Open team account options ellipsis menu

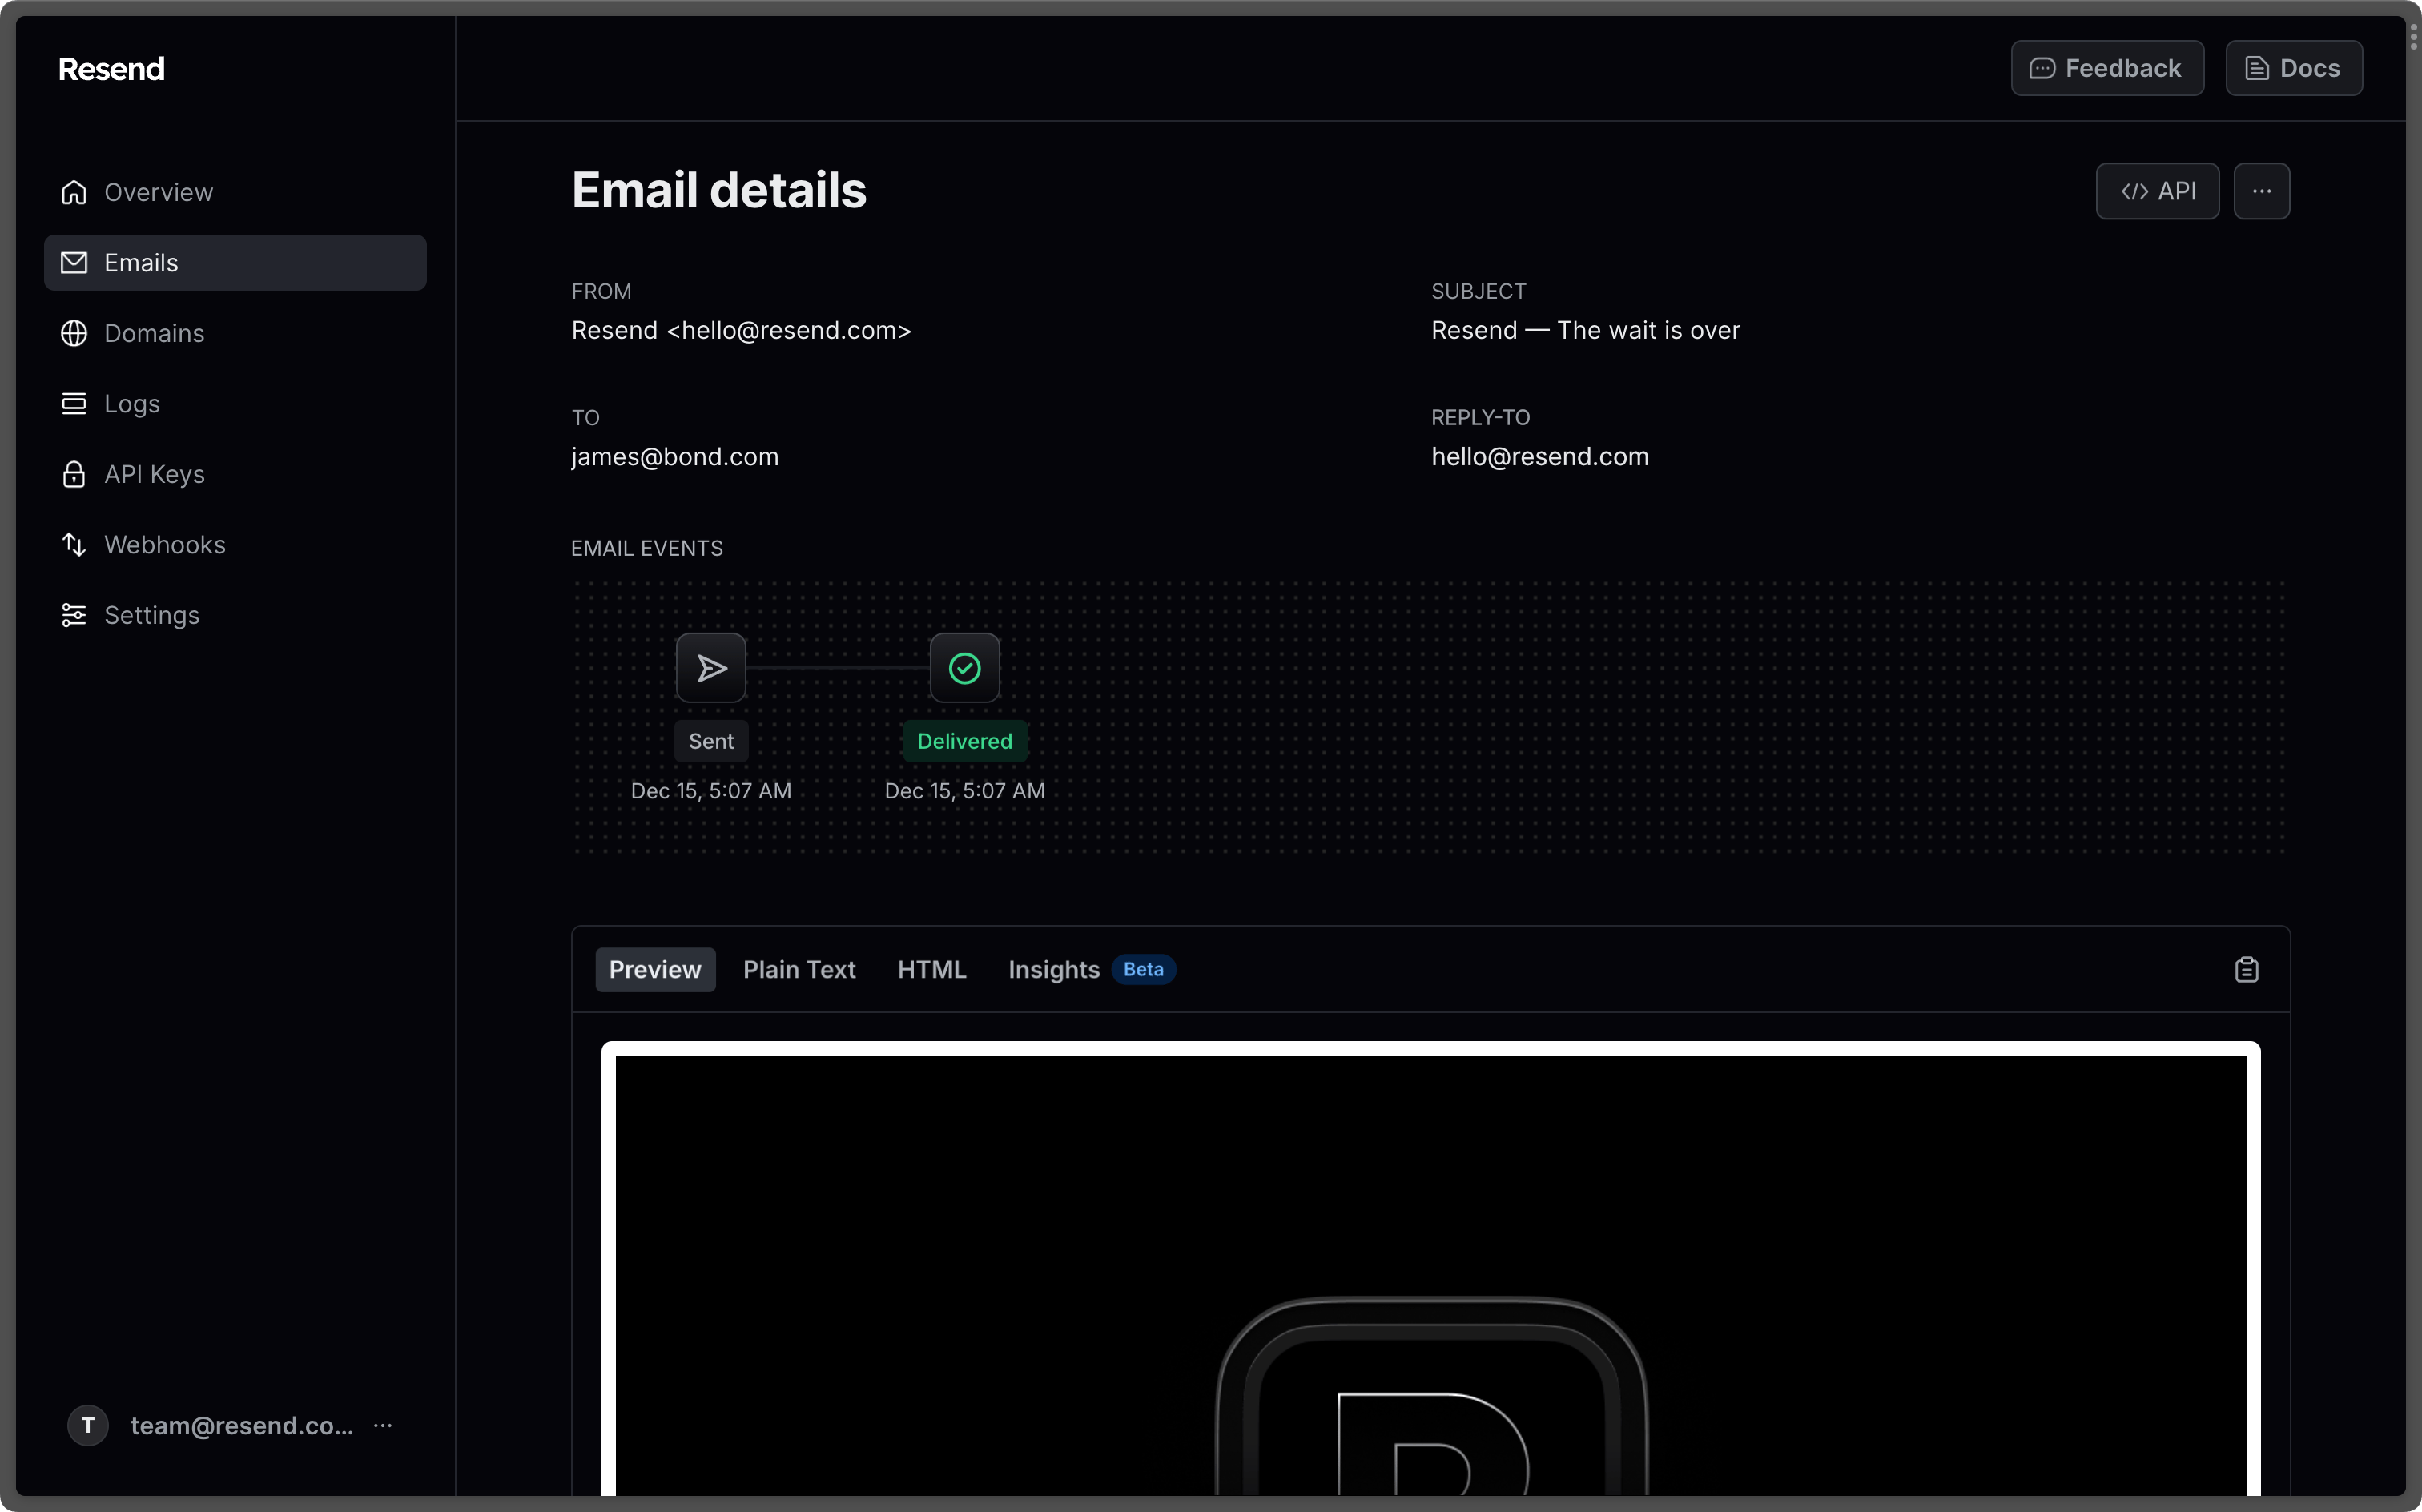pos(383,1425)
